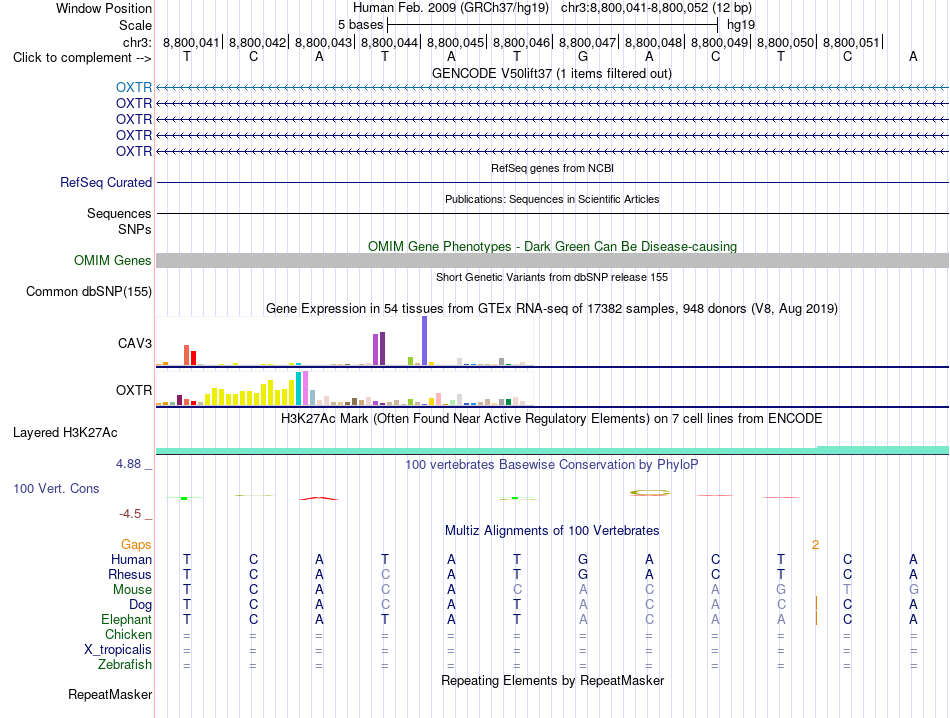The width and height of the screenshot is (950, 718).
Task: Click '100 vertebrates Basewise Conservation by PhyloP' title
Action: point(552,465)
